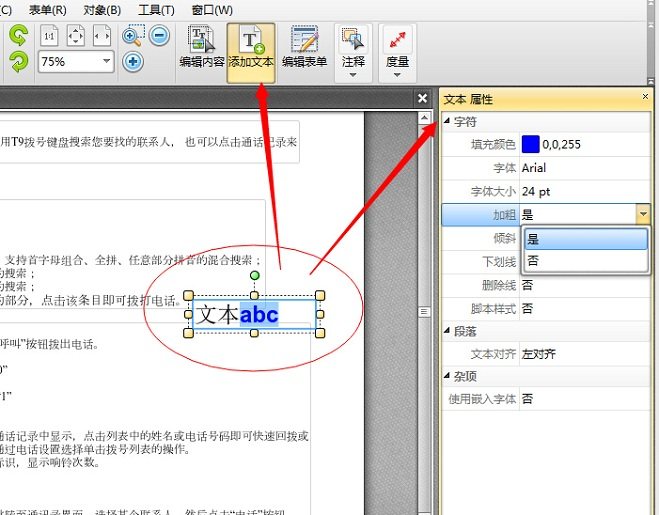Viewport: 659px width, 515px height.
Task: Rotate page with upper green arrow icon
Action: pos(19,35)
